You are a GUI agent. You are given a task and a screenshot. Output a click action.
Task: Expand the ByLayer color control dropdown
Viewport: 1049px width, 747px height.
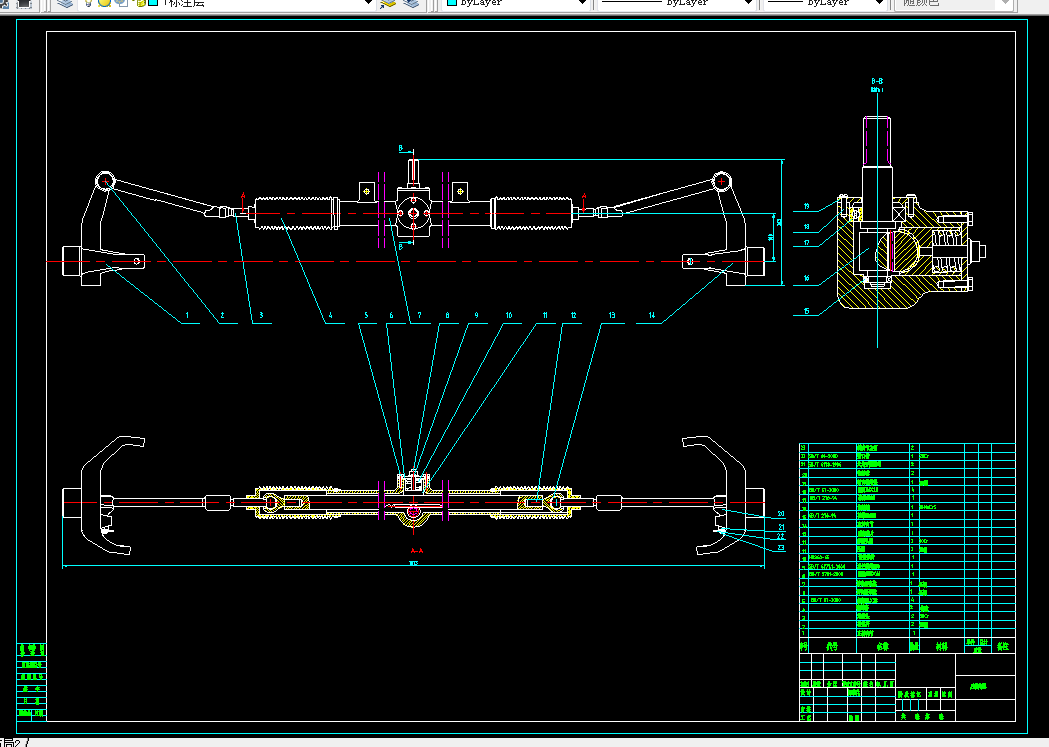581,3
